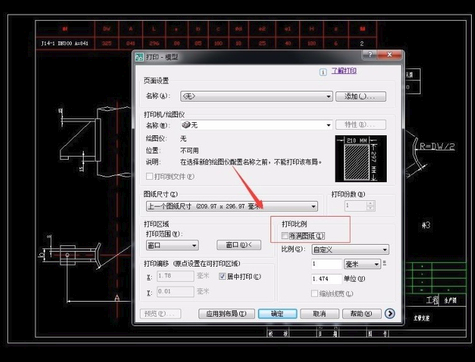Click the 打印份数 stepper
The width and height of the screenshot is (475, 362).
[370, 206]
